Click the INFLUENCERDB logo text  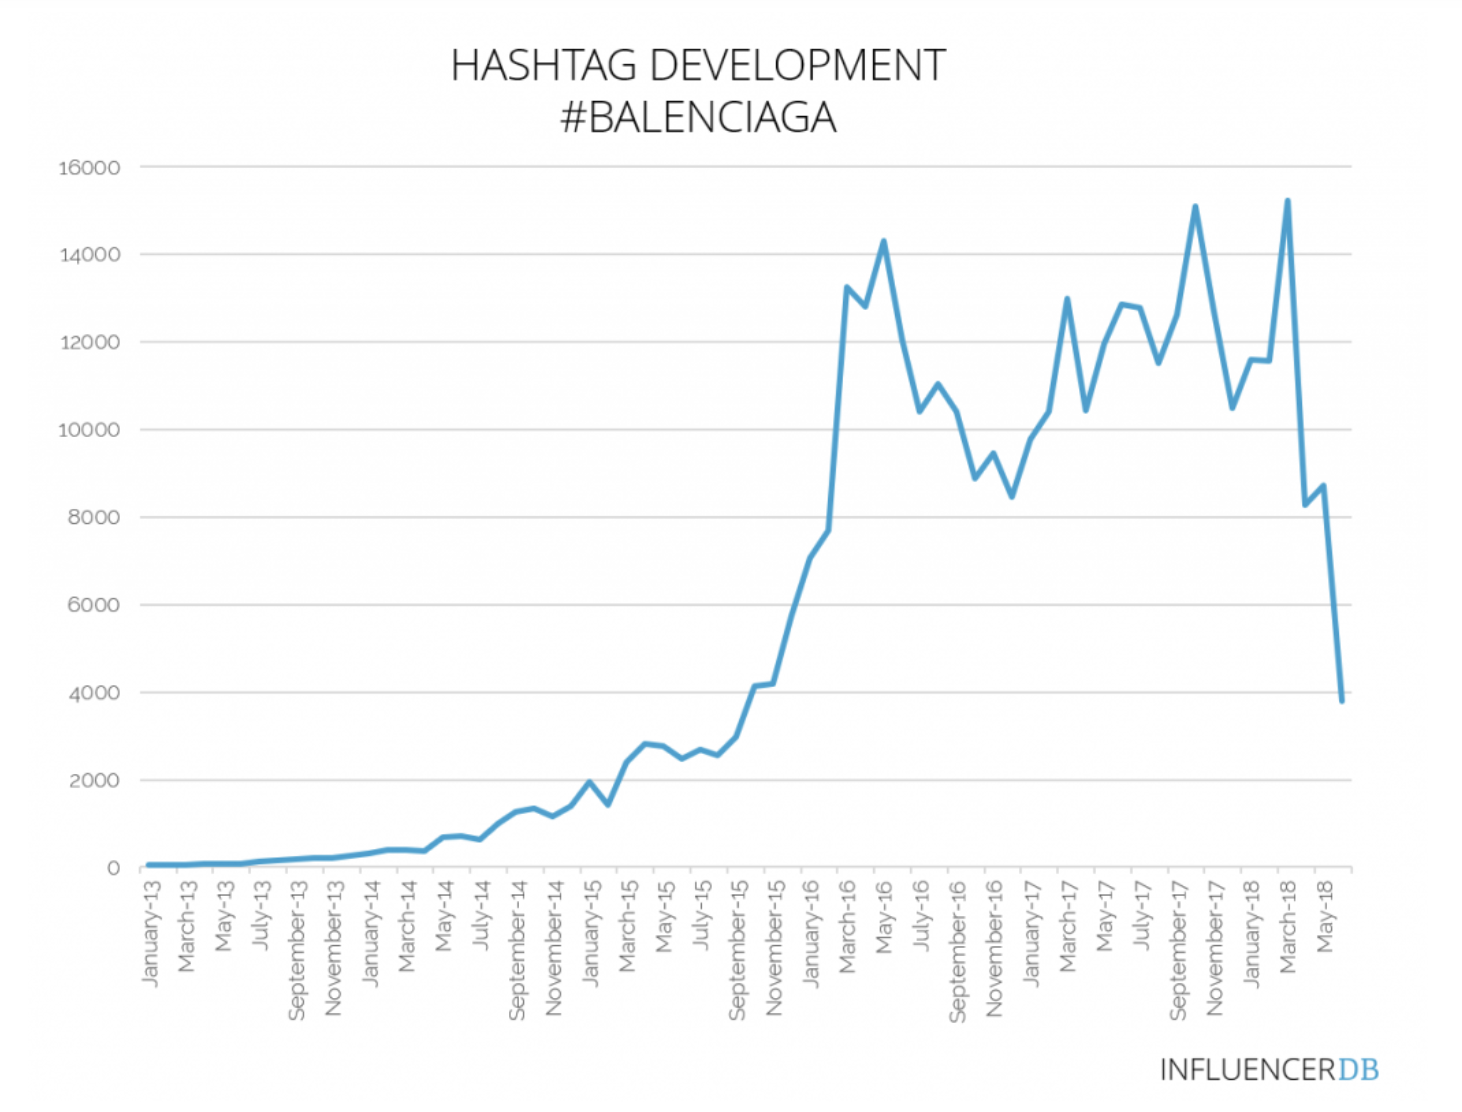point(1269,1070)
